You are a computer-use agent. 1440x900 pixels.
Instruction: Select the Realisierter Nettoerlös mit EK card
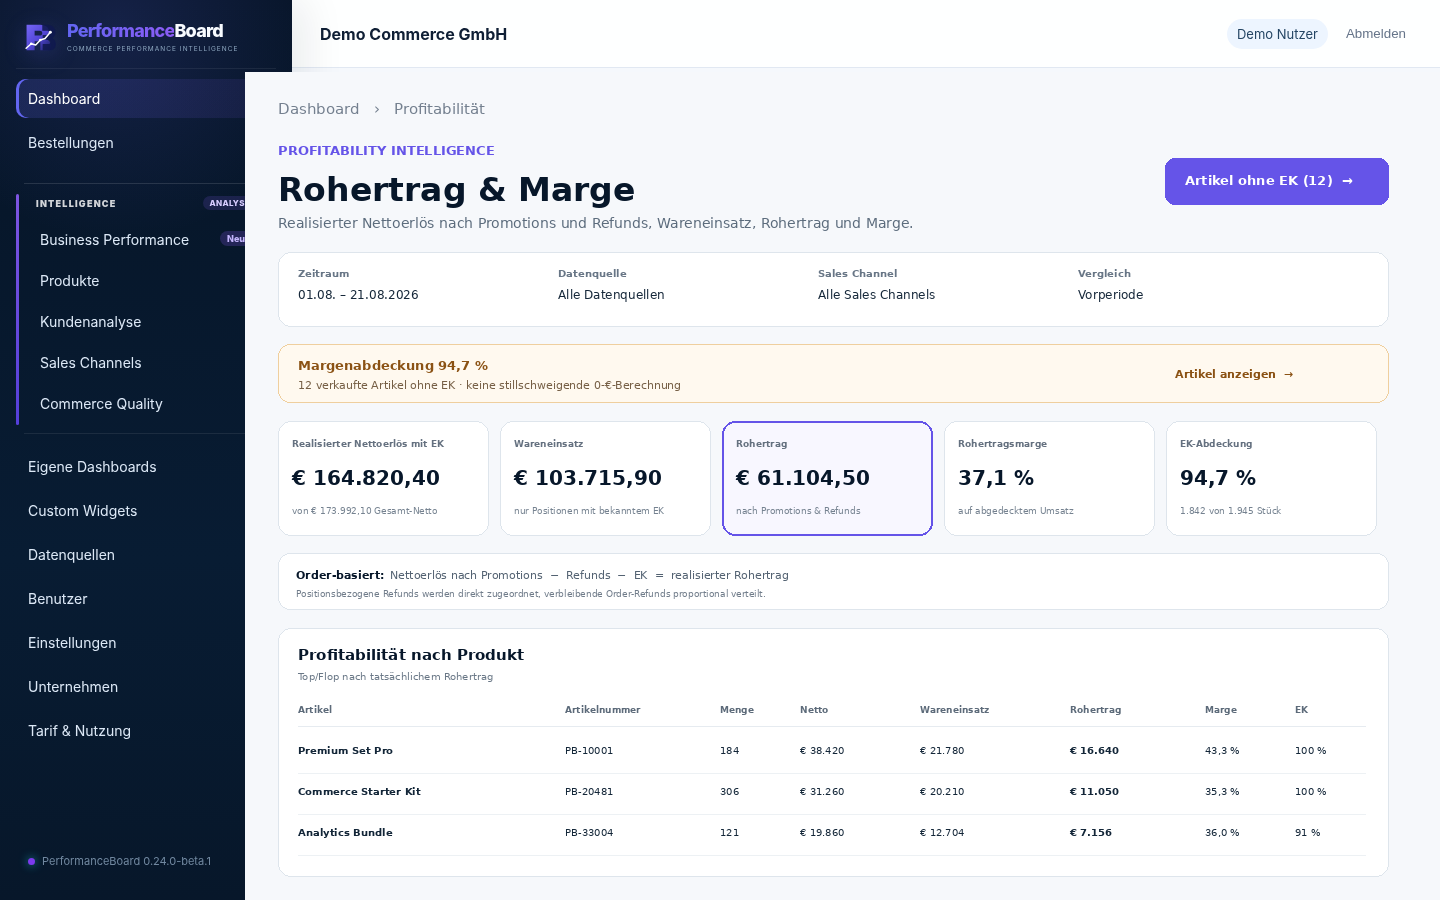[383, 478]
